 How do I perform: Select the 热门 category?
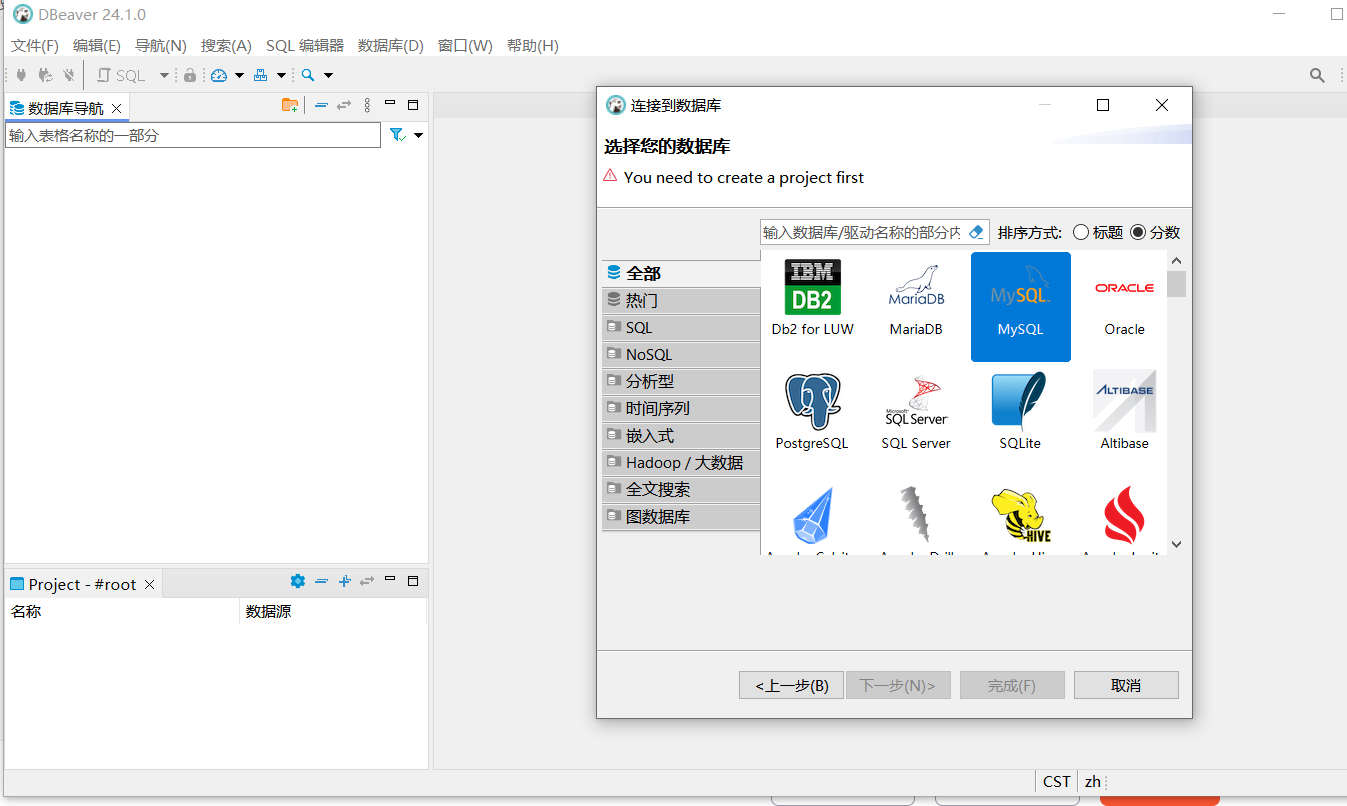click(681, 300)
